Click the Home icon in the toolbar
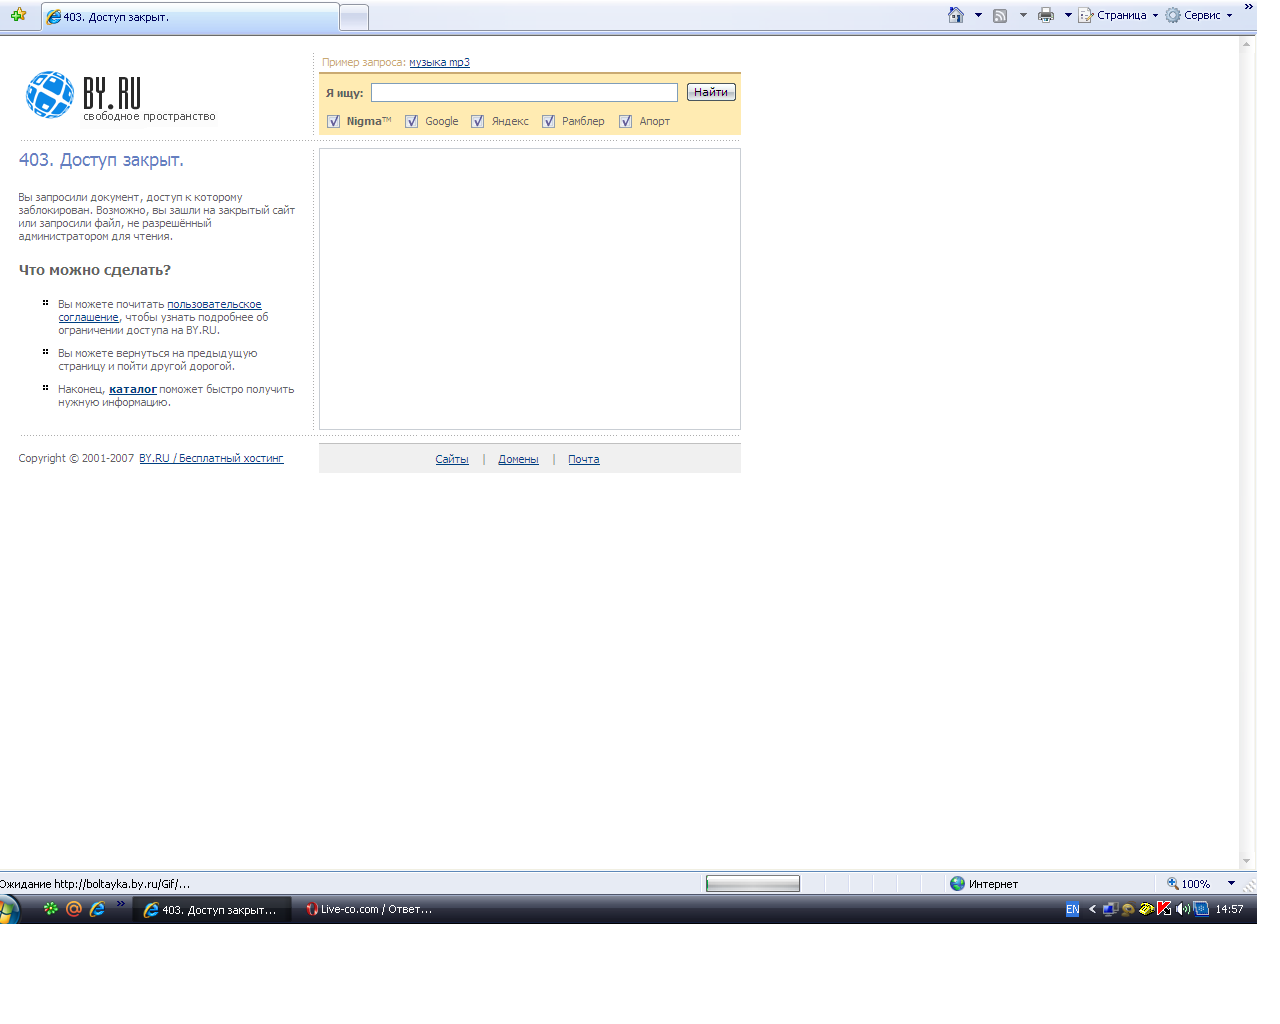 click(956, 15)
